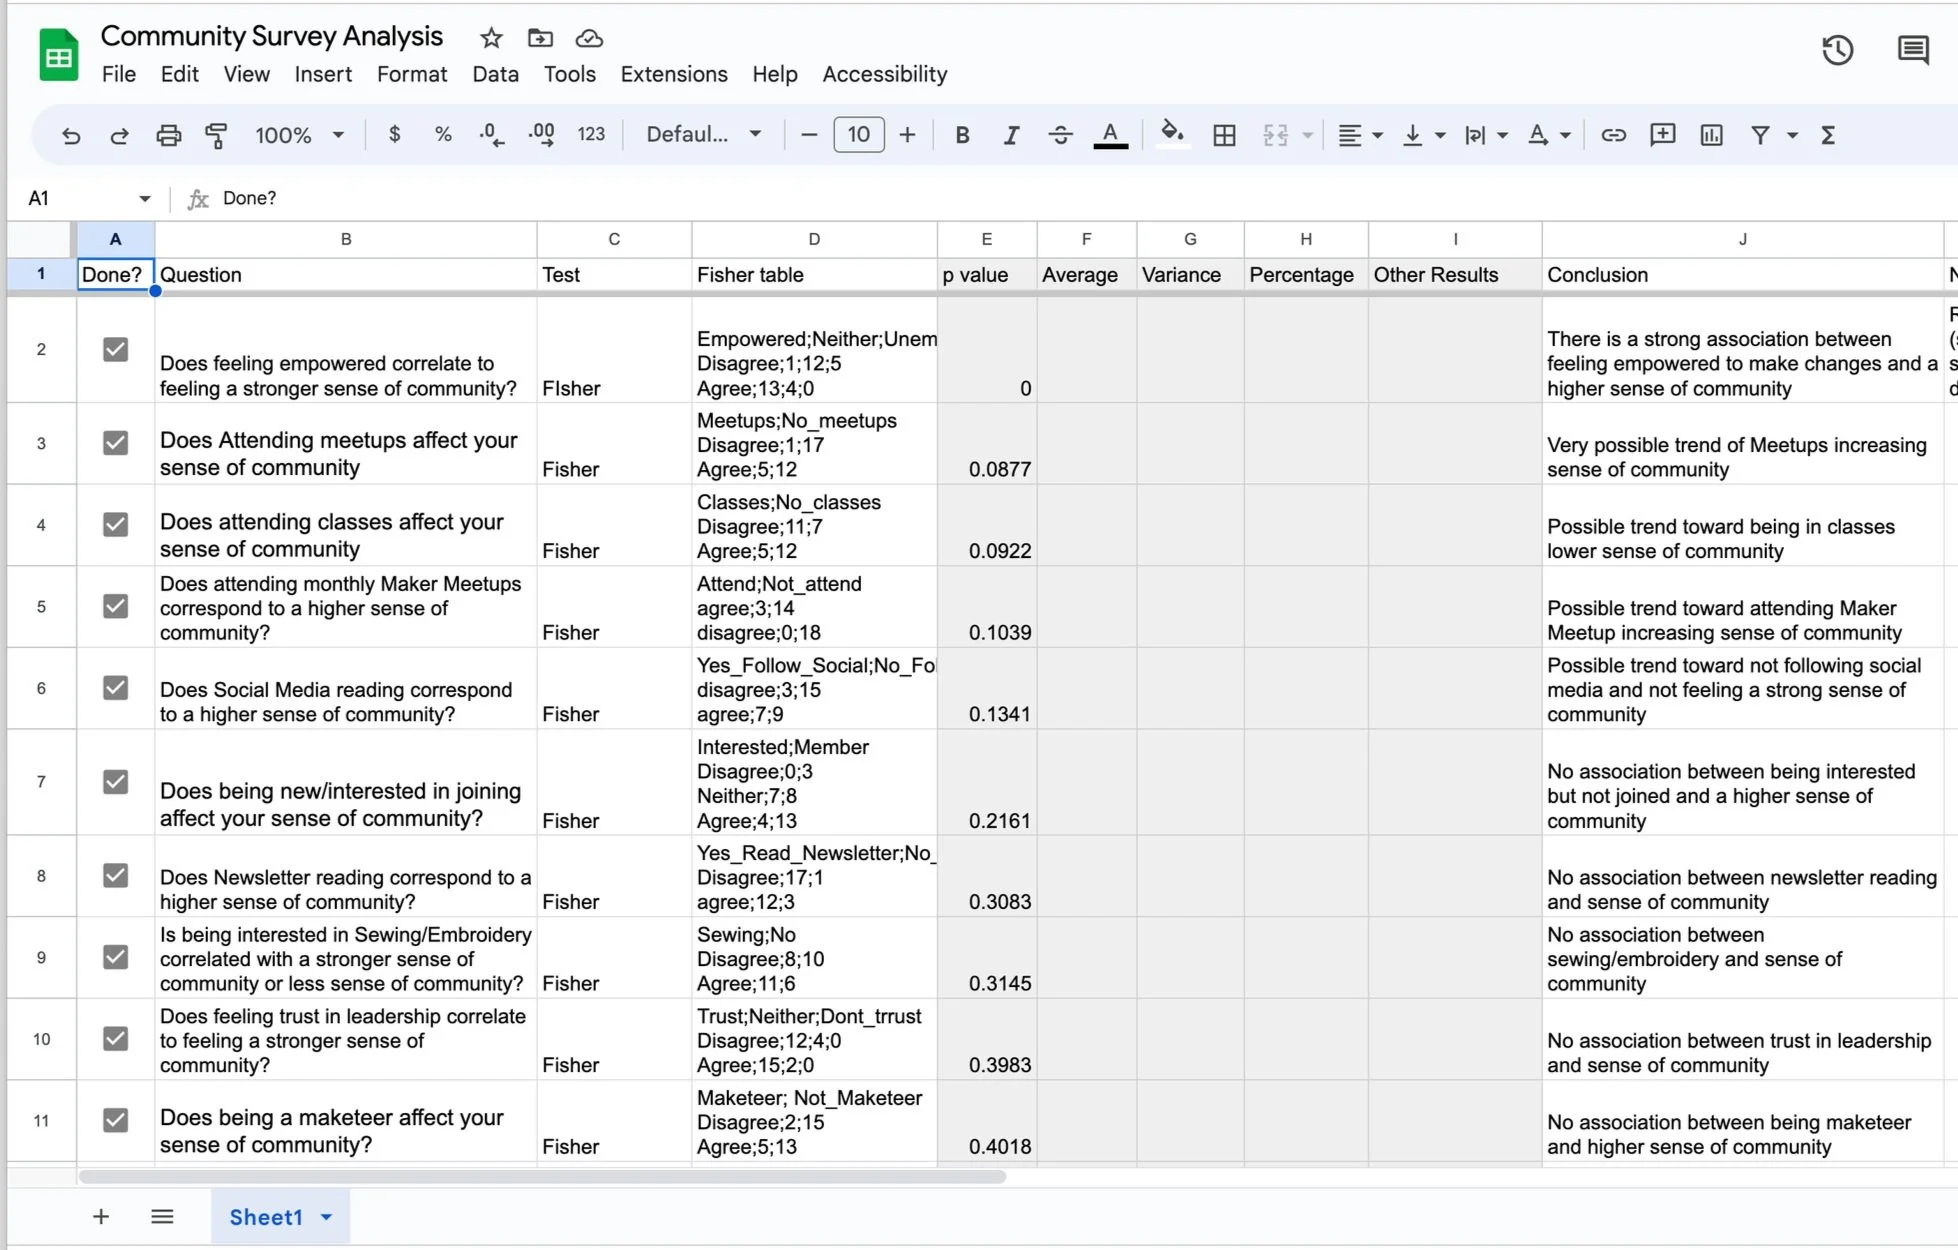The width and height of the screenshot is (1958, 1250).
Task: Open the Extensions menu
Action: click(x=674, y=74)
